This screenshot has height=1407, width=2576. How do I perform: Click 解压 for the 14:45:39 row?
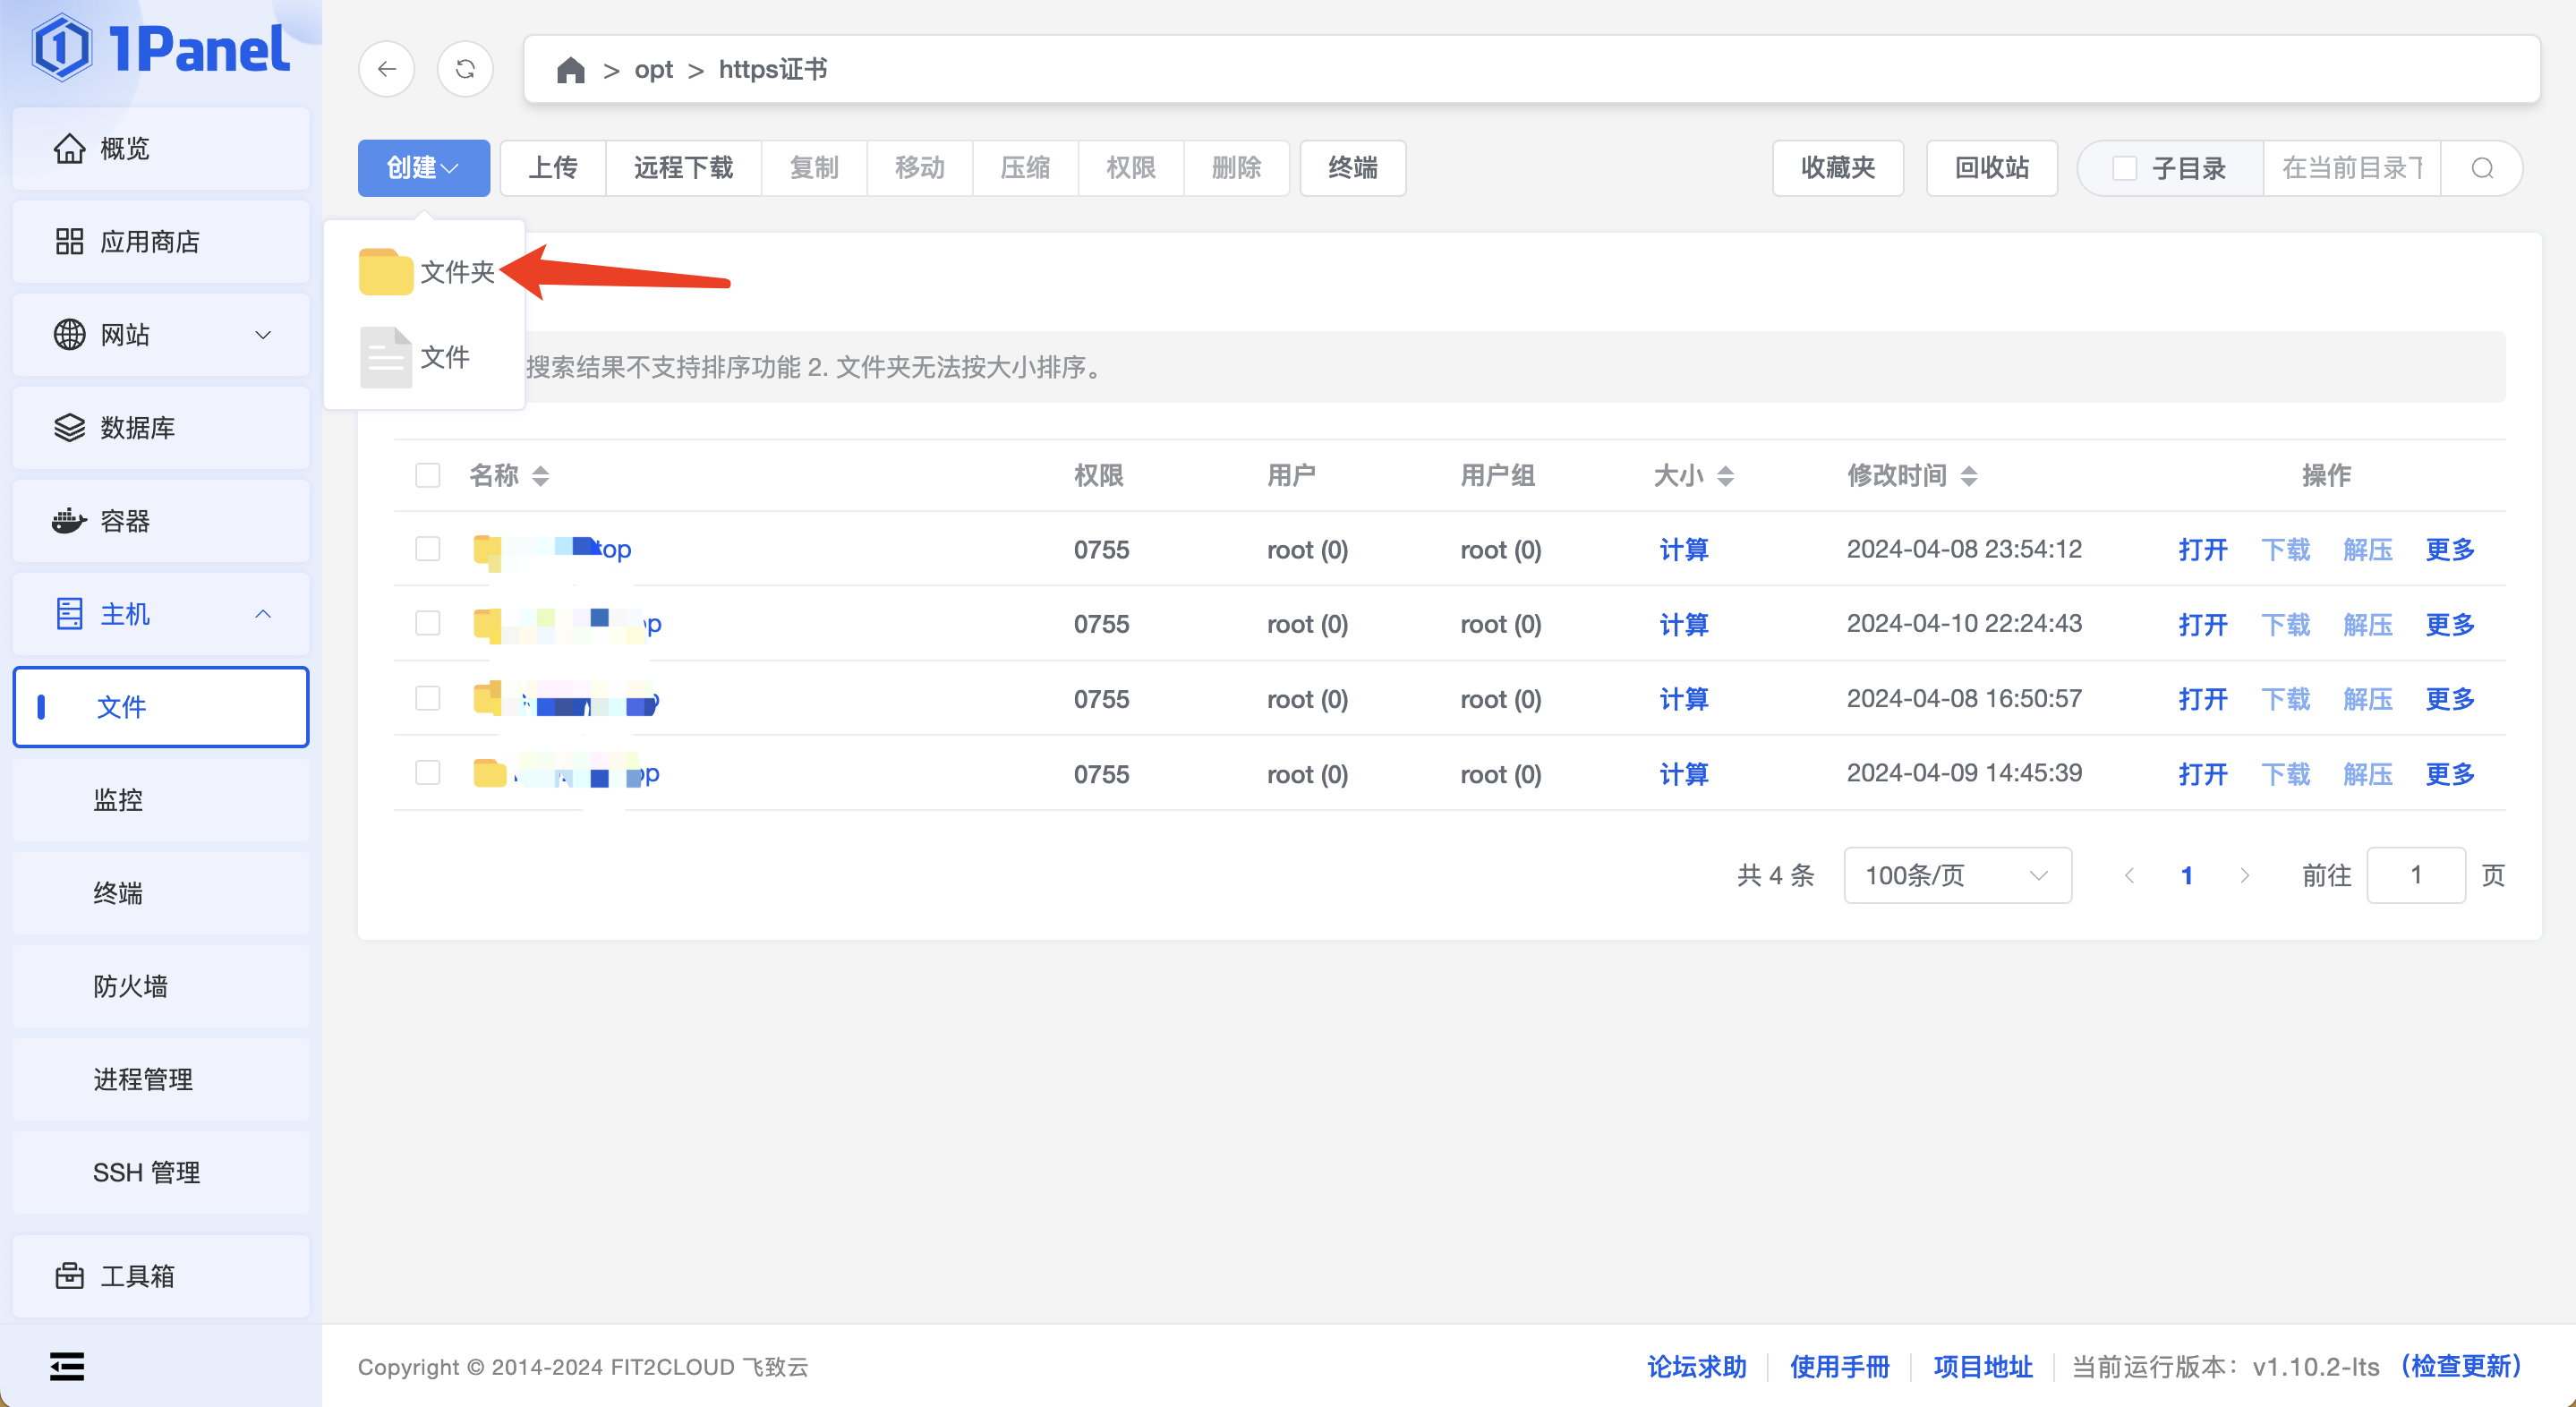click(x=2368, y=773)
